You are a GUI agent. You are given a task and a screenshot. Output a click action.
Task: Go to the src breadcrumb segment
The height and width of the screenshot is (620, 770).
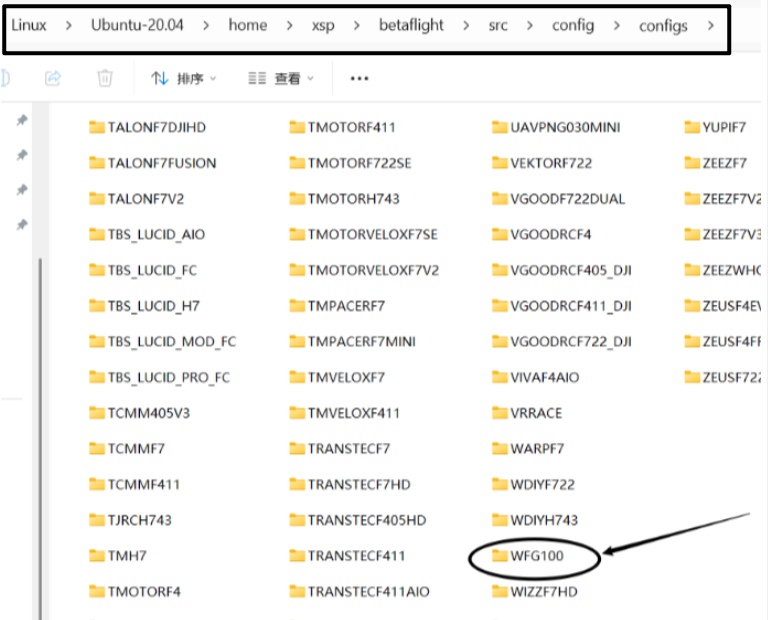coord(498,25)
